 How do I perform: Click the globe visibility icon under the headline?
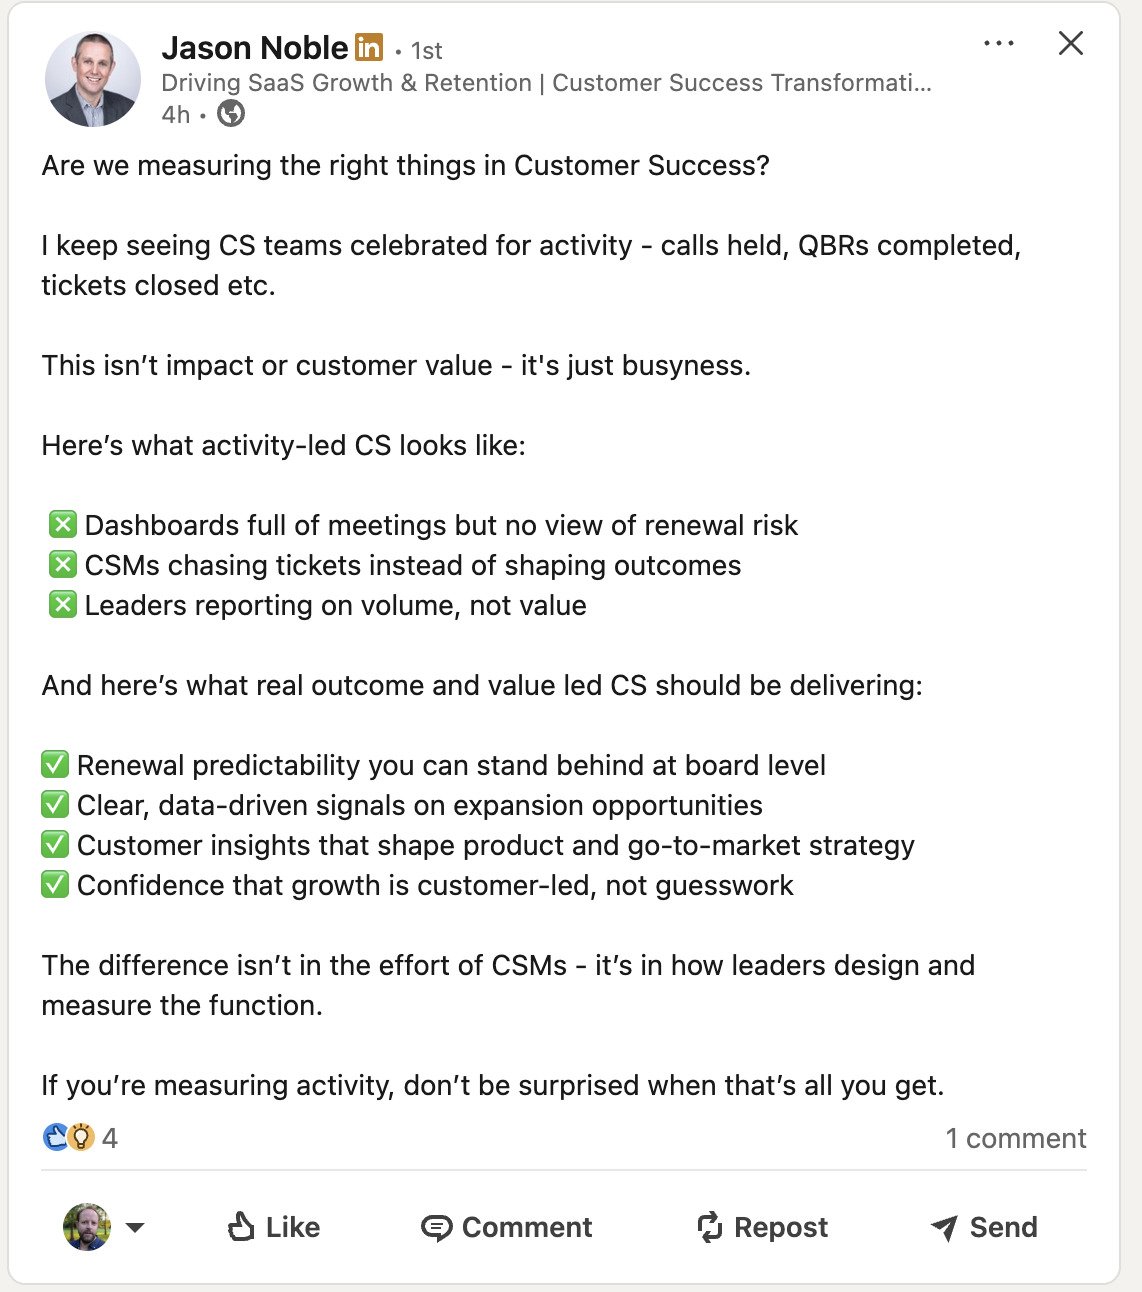tap(231, 114)
